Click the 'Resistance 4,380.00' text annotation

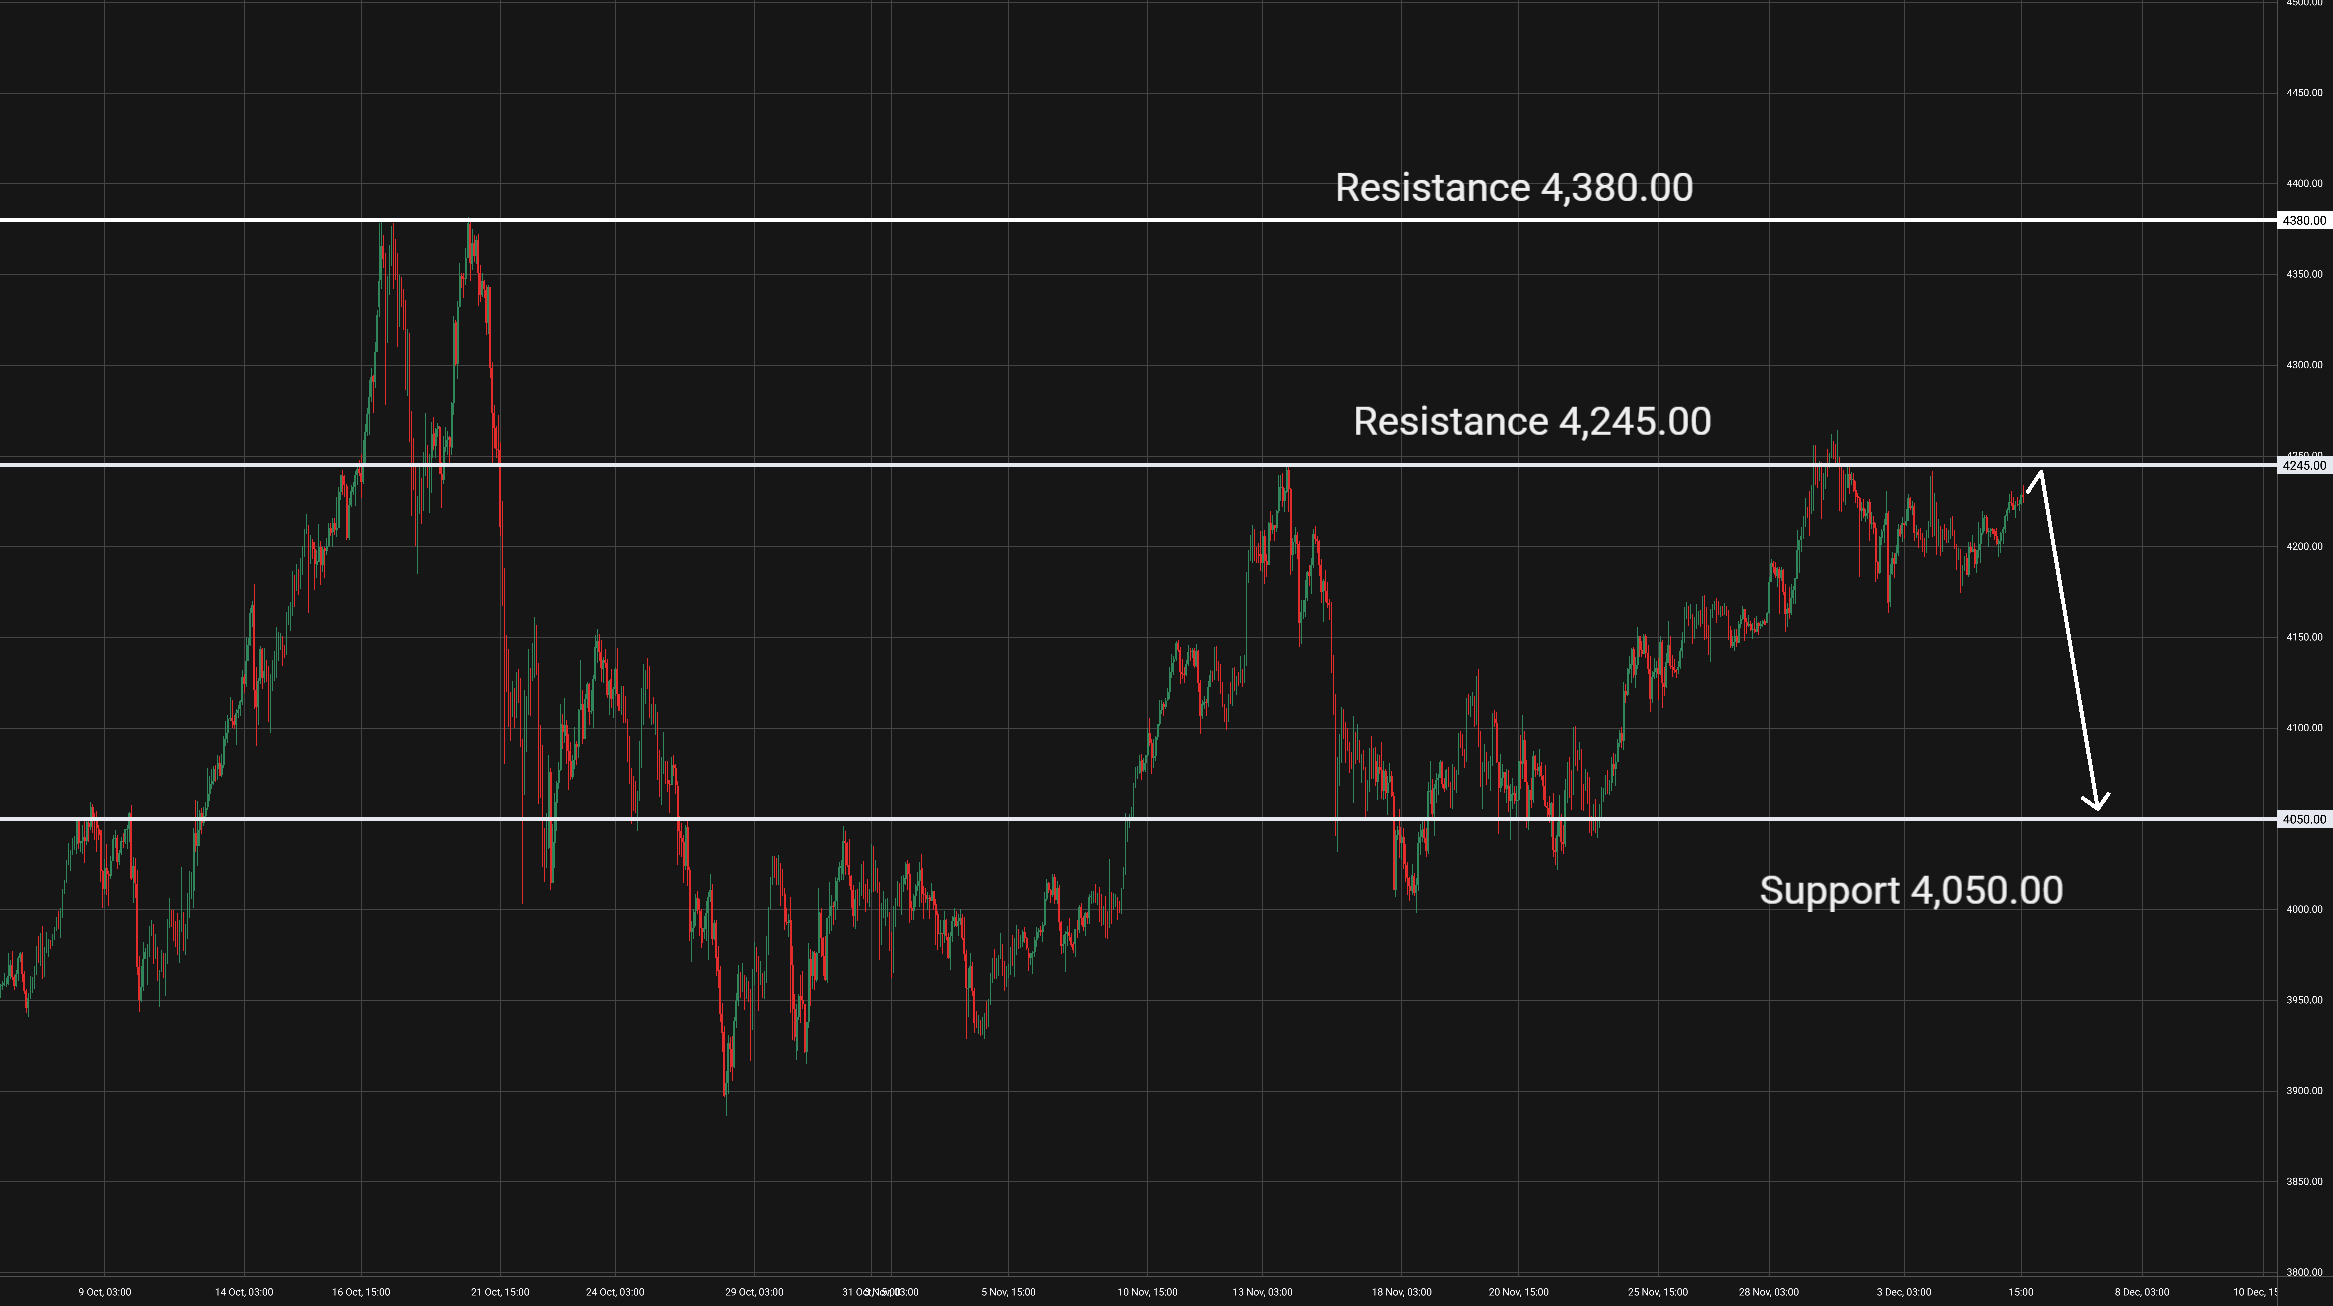pyautogui.click(x=1514, y=188)
